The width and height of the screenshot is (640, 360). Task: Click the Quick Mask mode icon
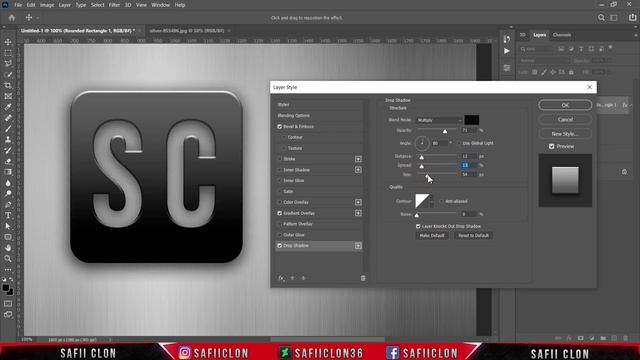click(x=8, y=304)
